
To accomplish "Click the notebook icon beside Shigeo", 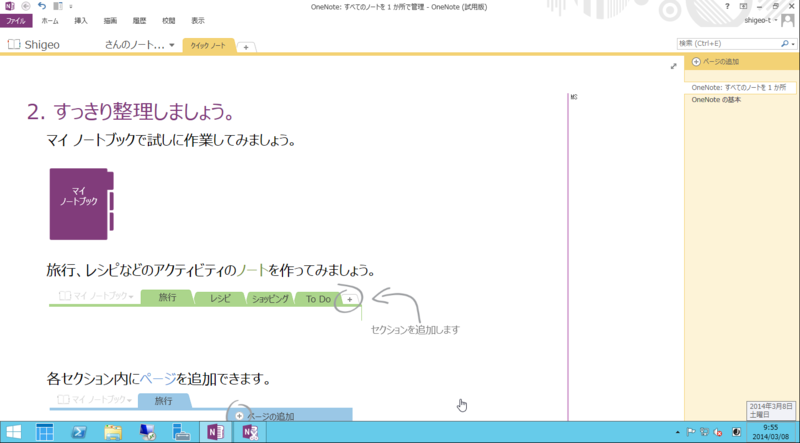I will 14,44.
